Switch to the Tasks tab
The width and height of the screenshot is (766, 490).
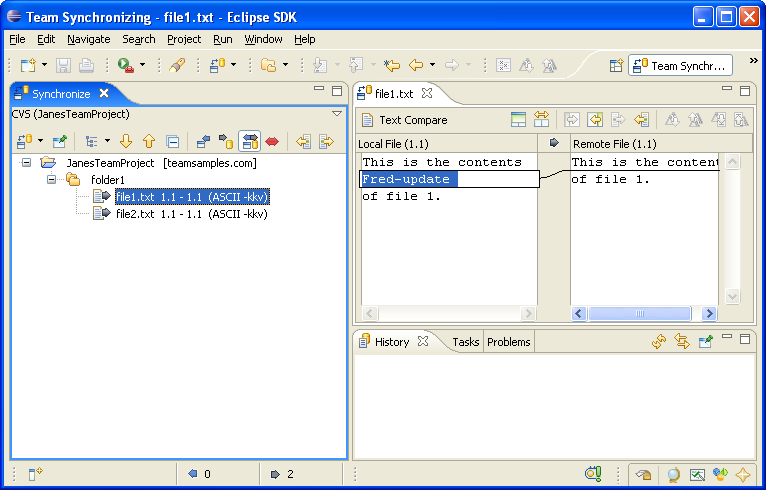[x=466, y=342]
